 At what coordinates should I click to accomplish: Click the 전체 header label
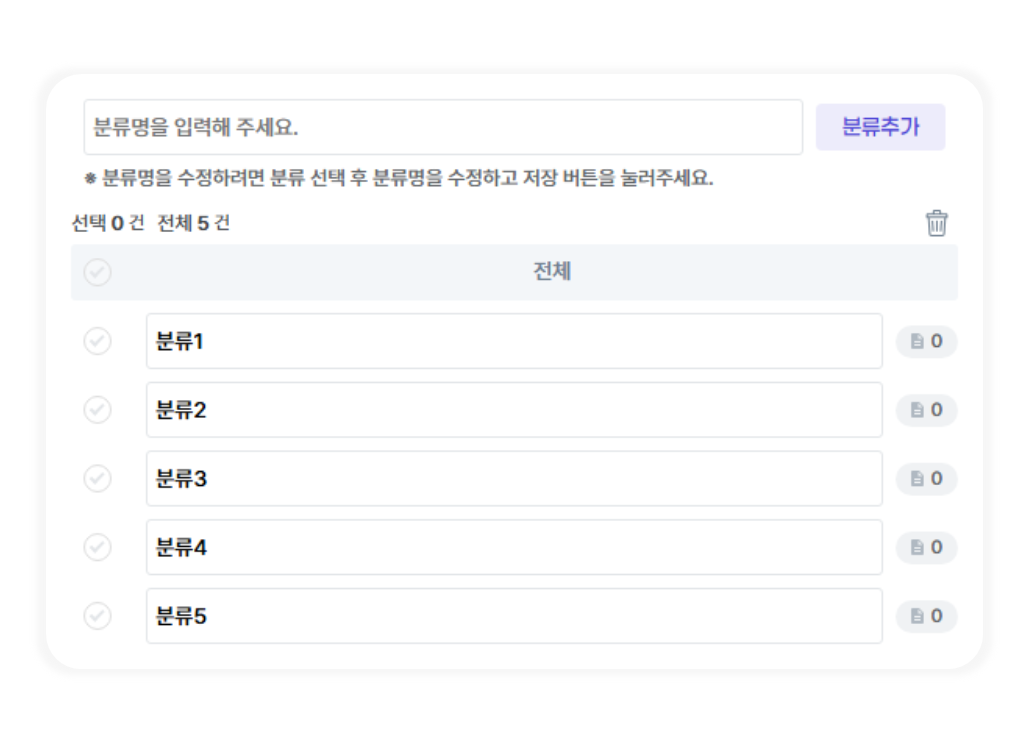coord(552,272)
